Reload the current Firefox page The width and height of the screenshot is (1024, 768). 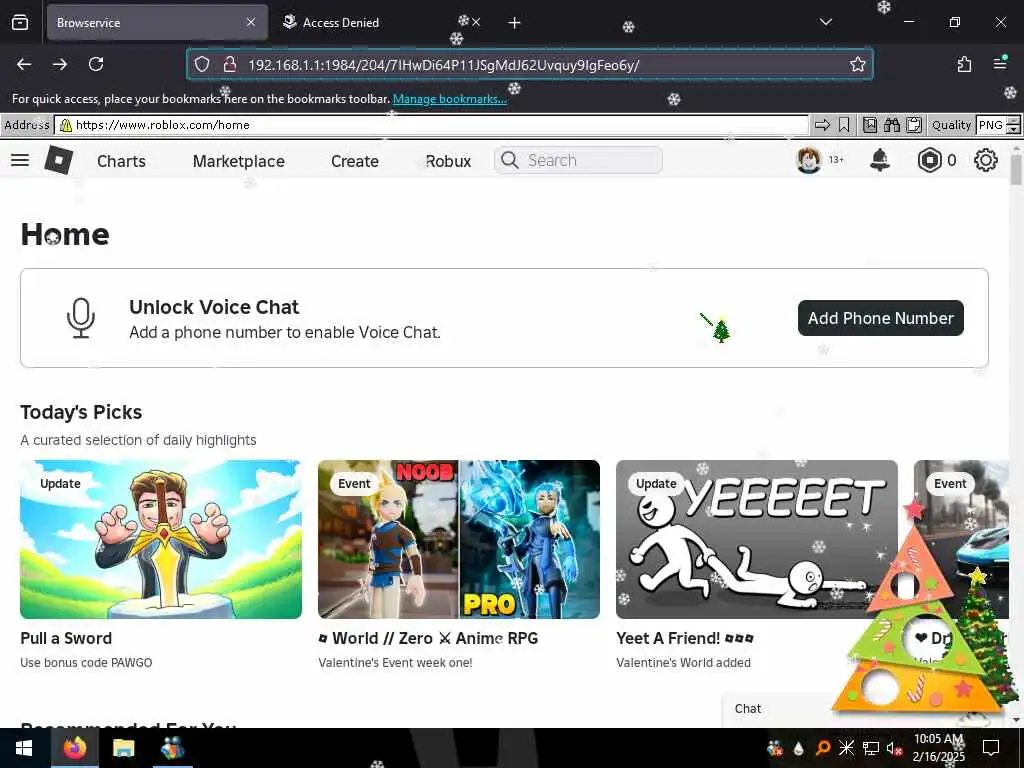pyautogui.click(x=96, y=64)
